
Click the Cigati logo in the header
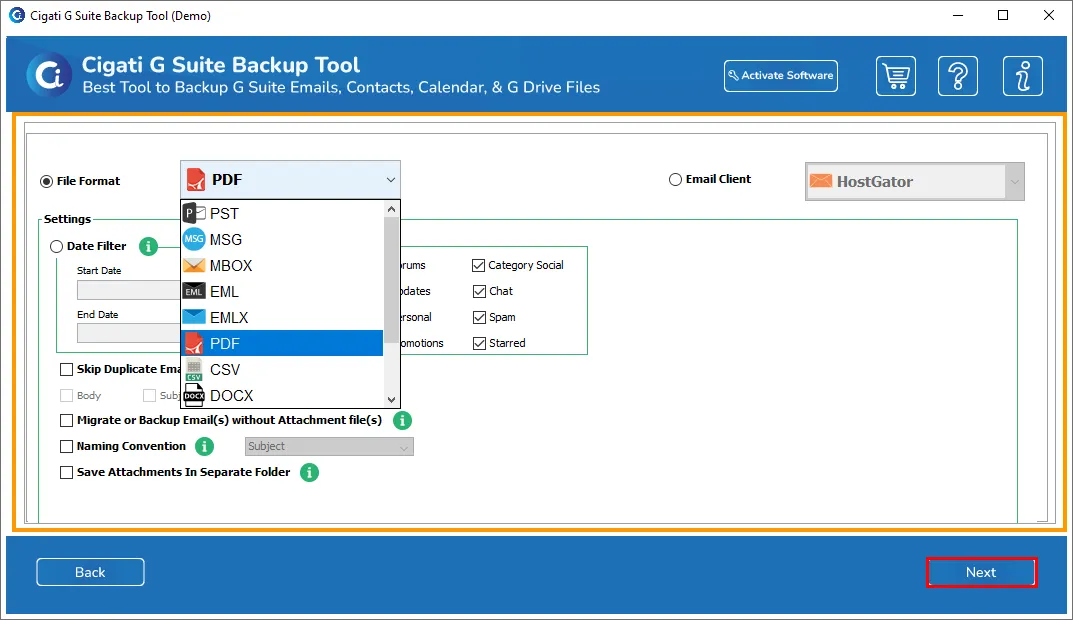pyautogui.click(x=49, y=75)
